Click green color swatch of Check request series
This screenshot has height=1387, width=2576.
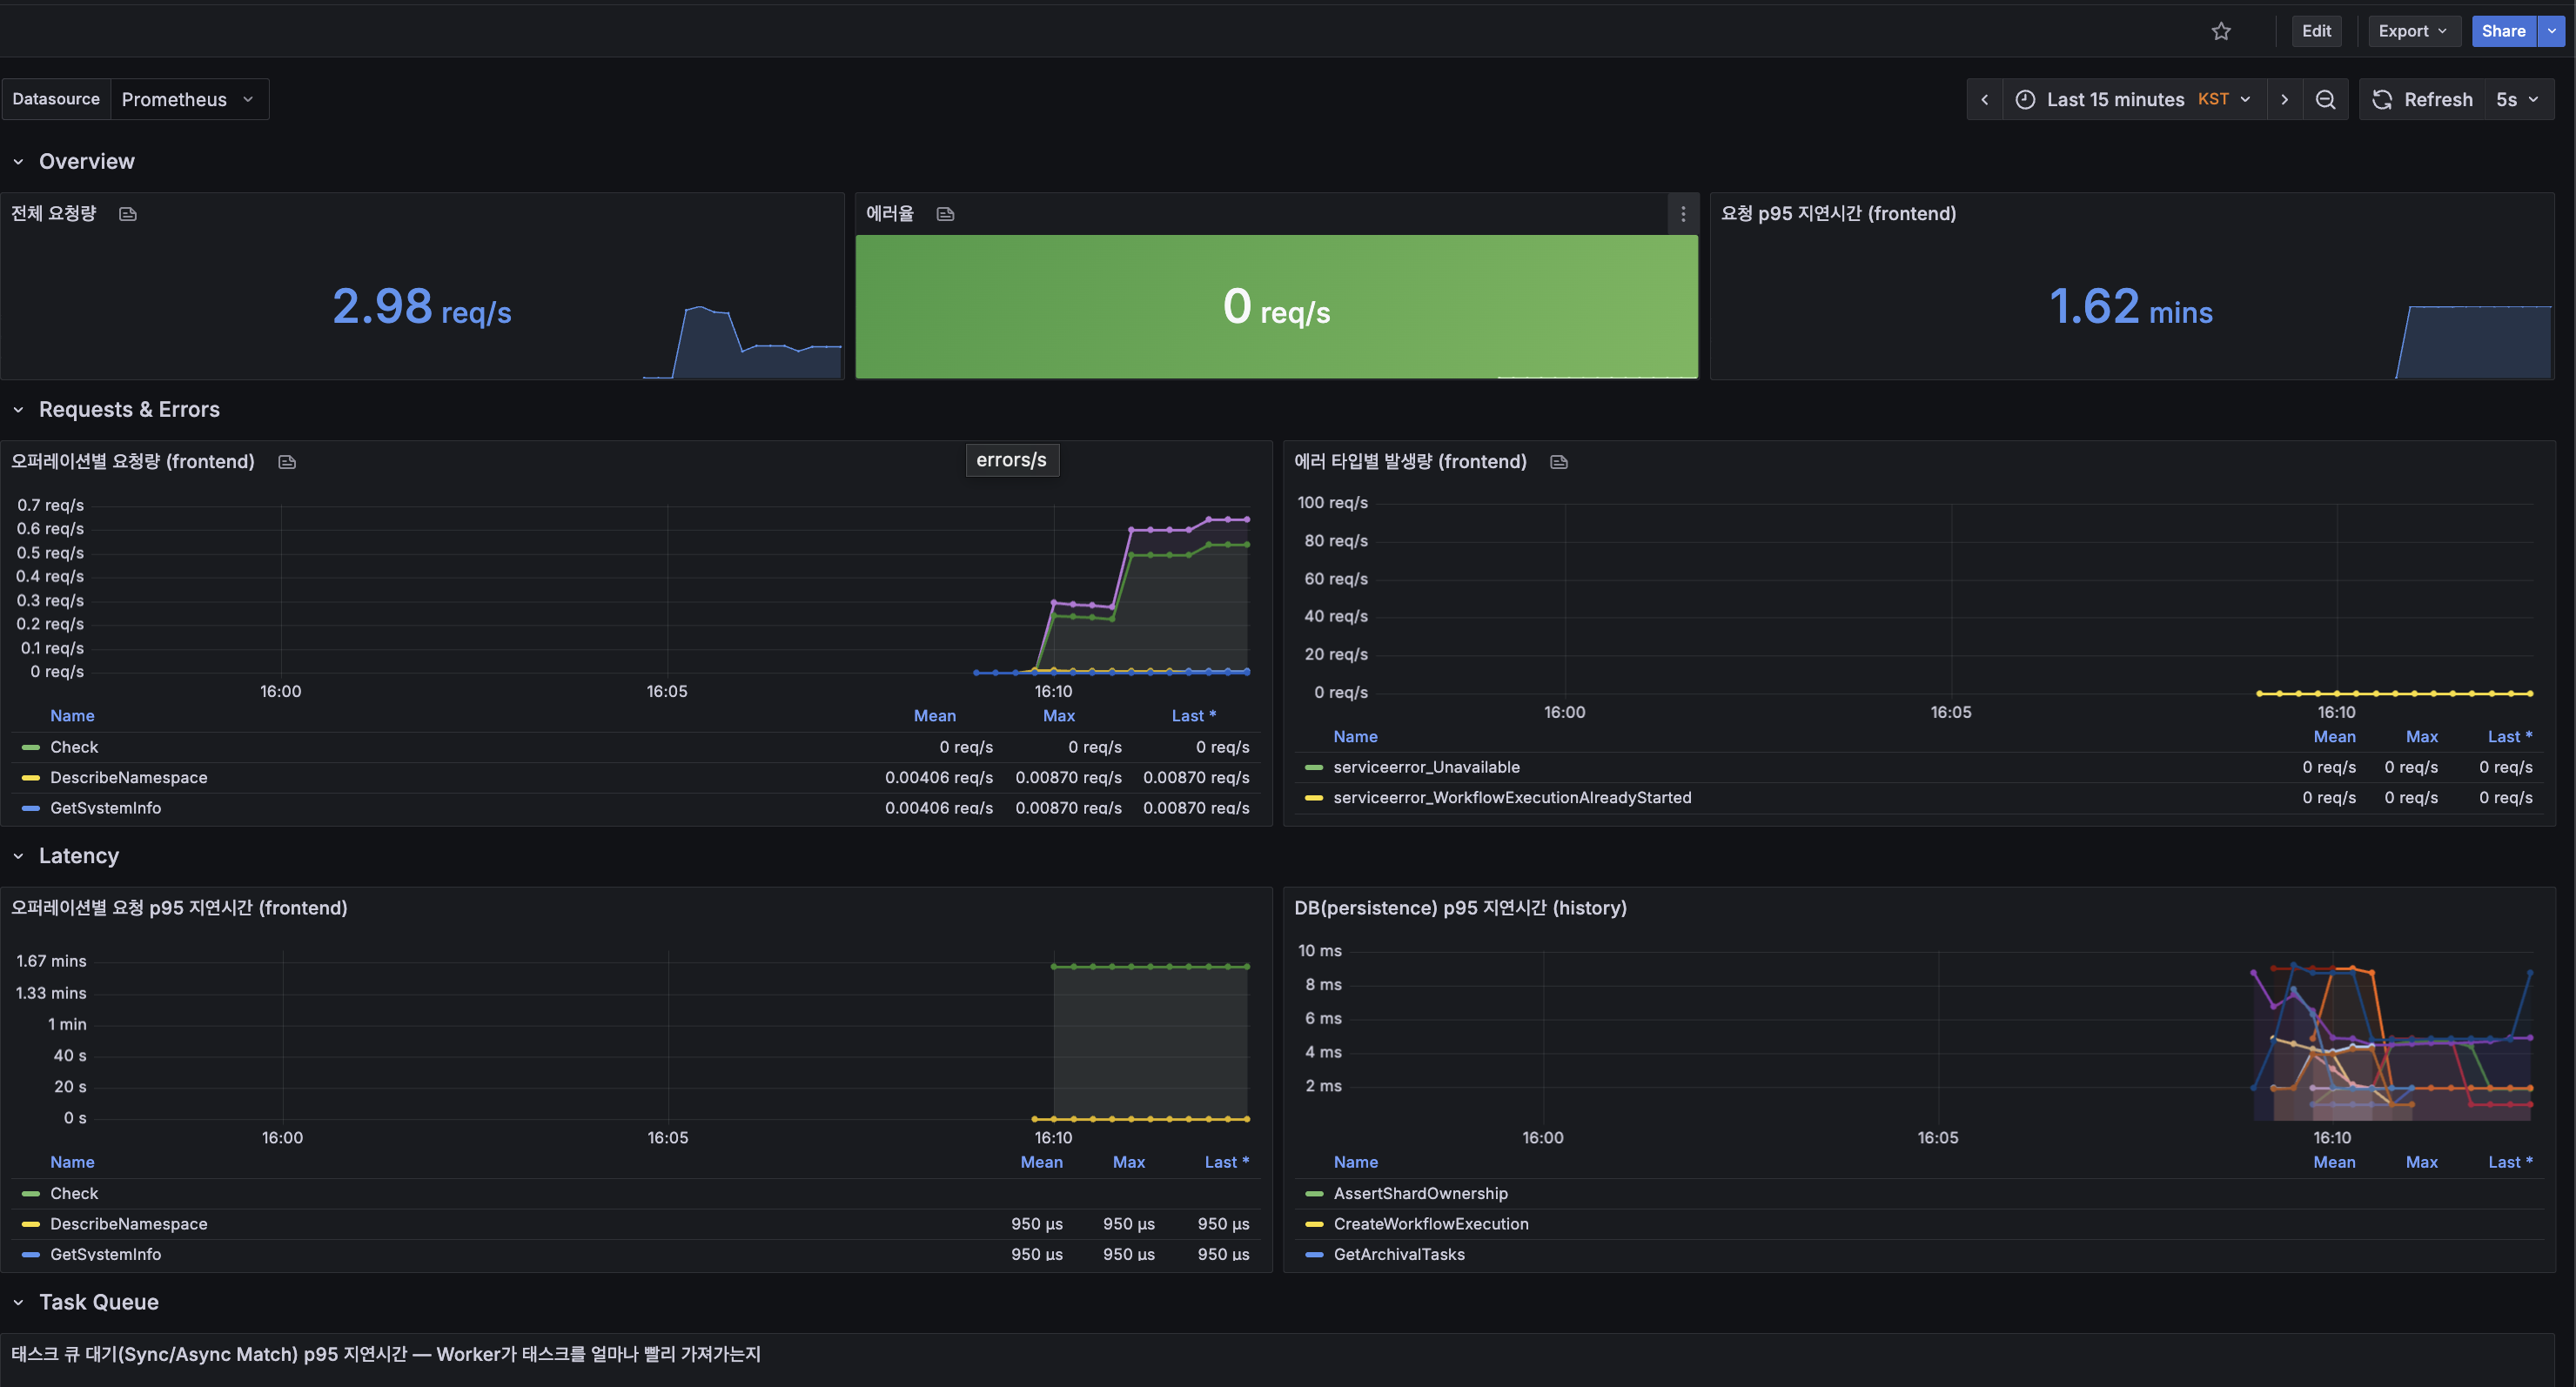[x=31, y=747]
